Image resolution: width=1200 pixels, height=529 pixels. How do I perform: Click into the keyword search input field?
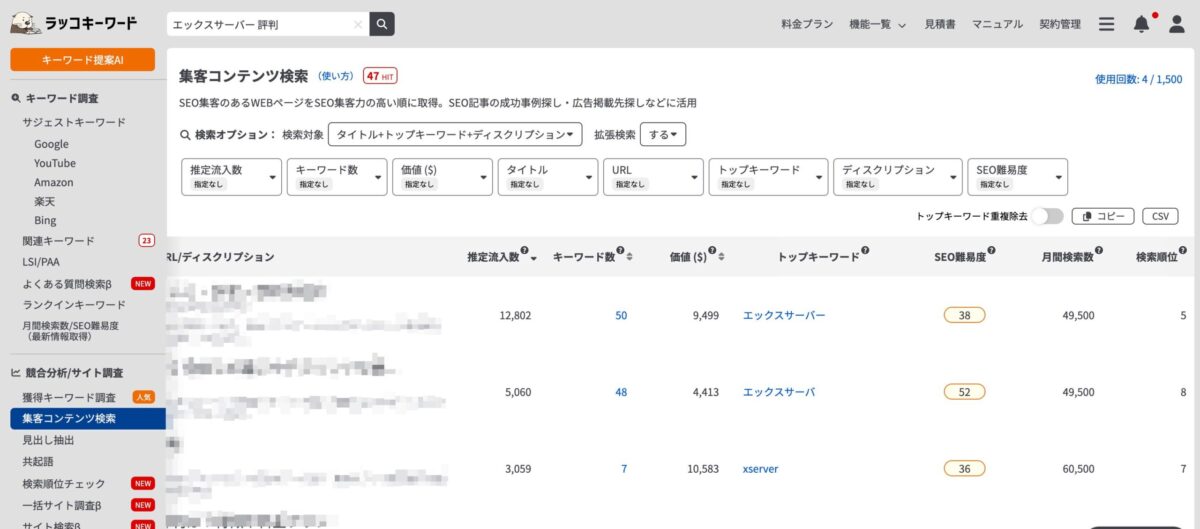[260, 24]
